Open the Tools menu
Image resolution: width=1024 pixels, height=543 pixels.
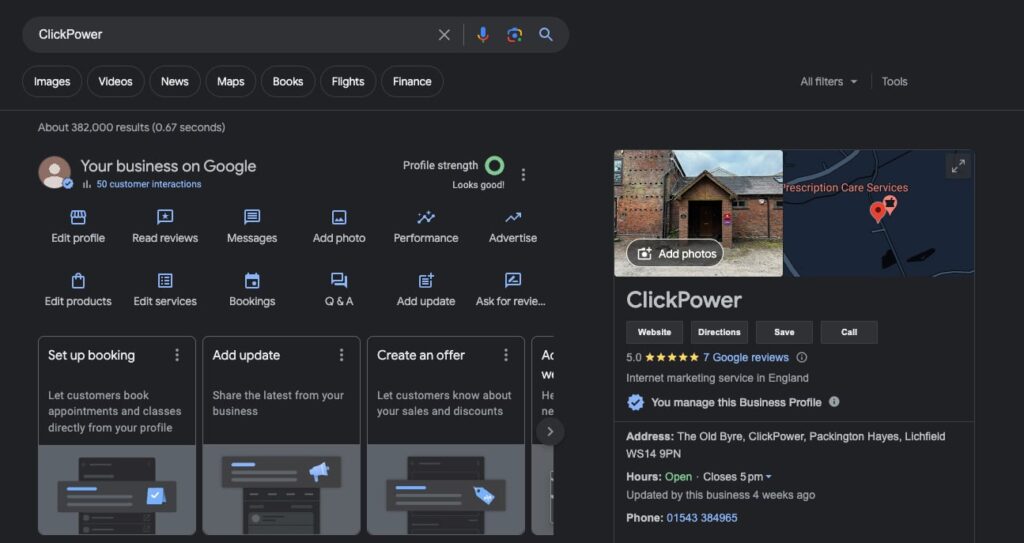tap(895, 82)
